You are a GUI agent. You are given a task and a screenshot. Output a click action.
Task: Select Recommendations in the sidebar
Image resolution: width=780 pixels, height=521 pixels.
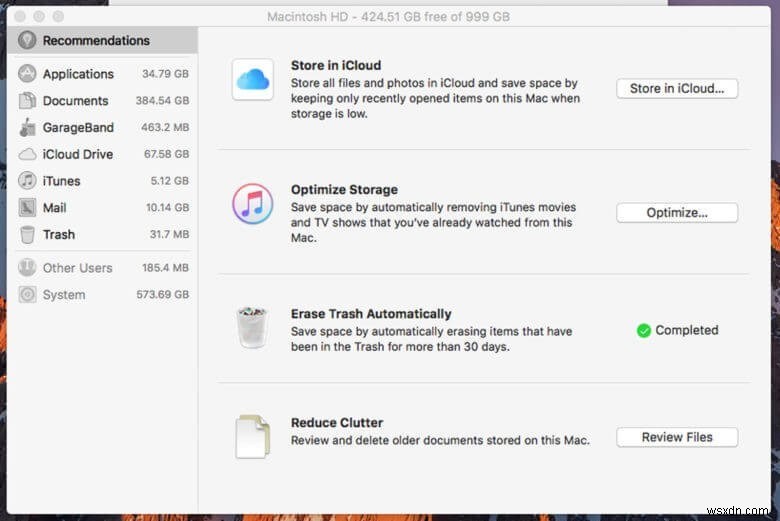(102, 40)
